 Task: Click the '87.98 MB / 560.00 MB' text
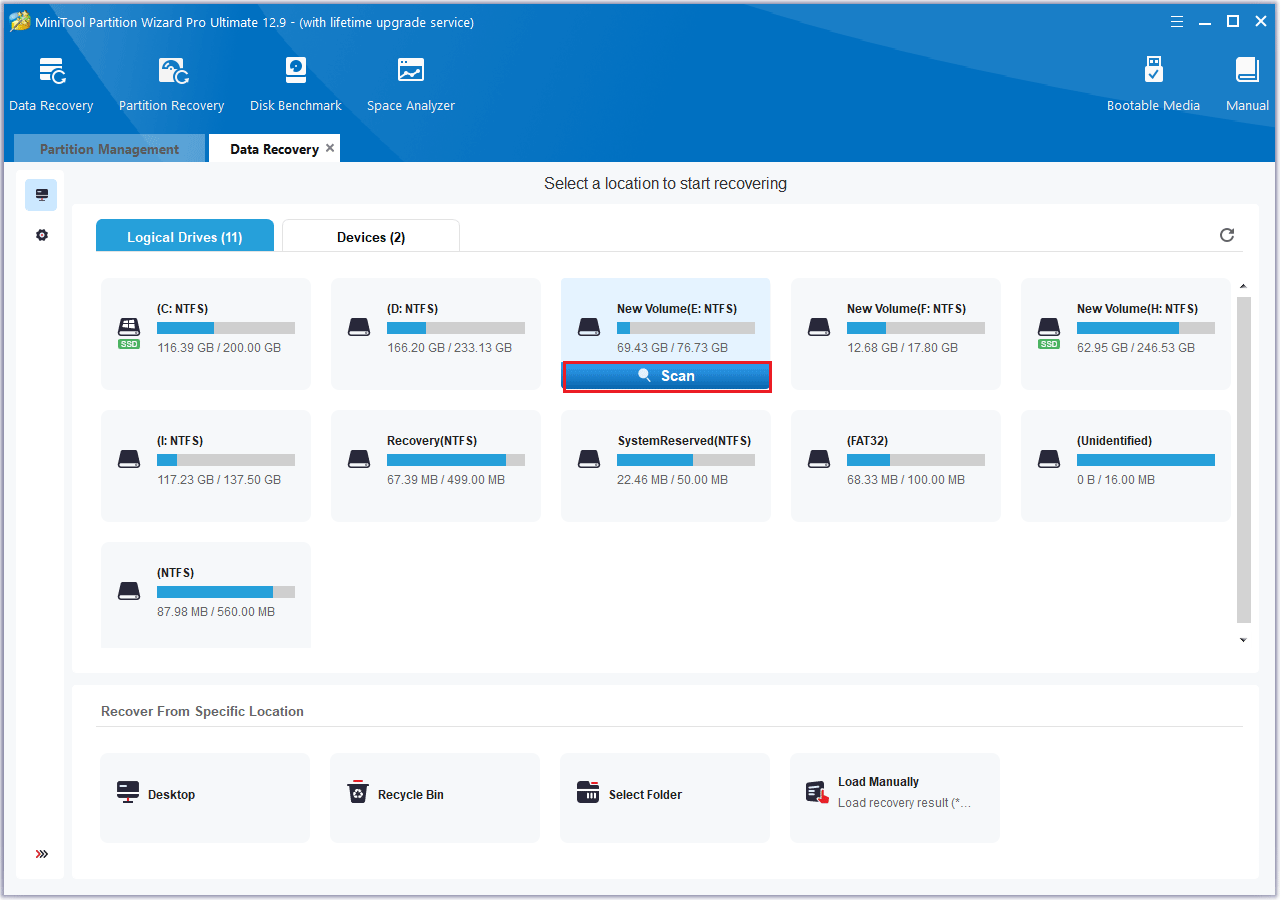click(216, 612)
